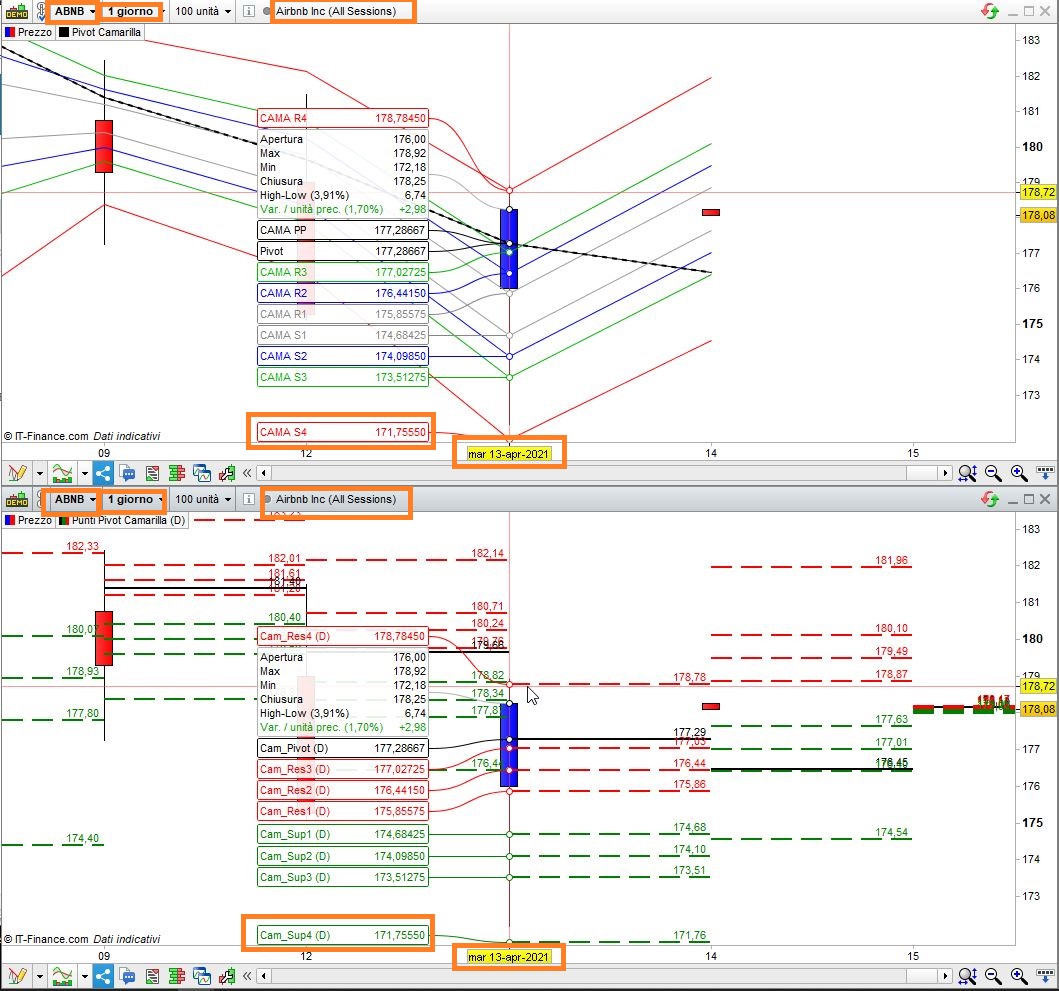Open comment bubble icon in bottom chart toolbar
This screenshot has width=1059, height=991.
[128, 975]
